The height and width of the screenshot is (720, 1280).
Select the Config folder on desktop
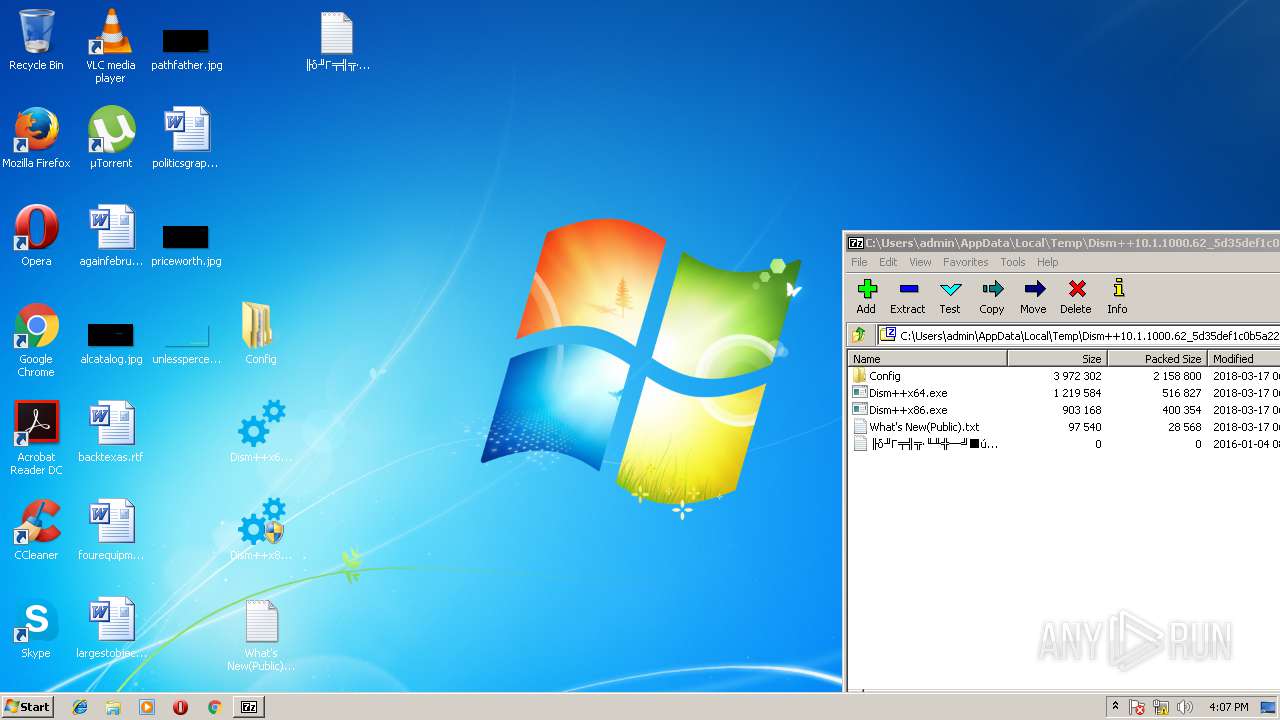260,335
